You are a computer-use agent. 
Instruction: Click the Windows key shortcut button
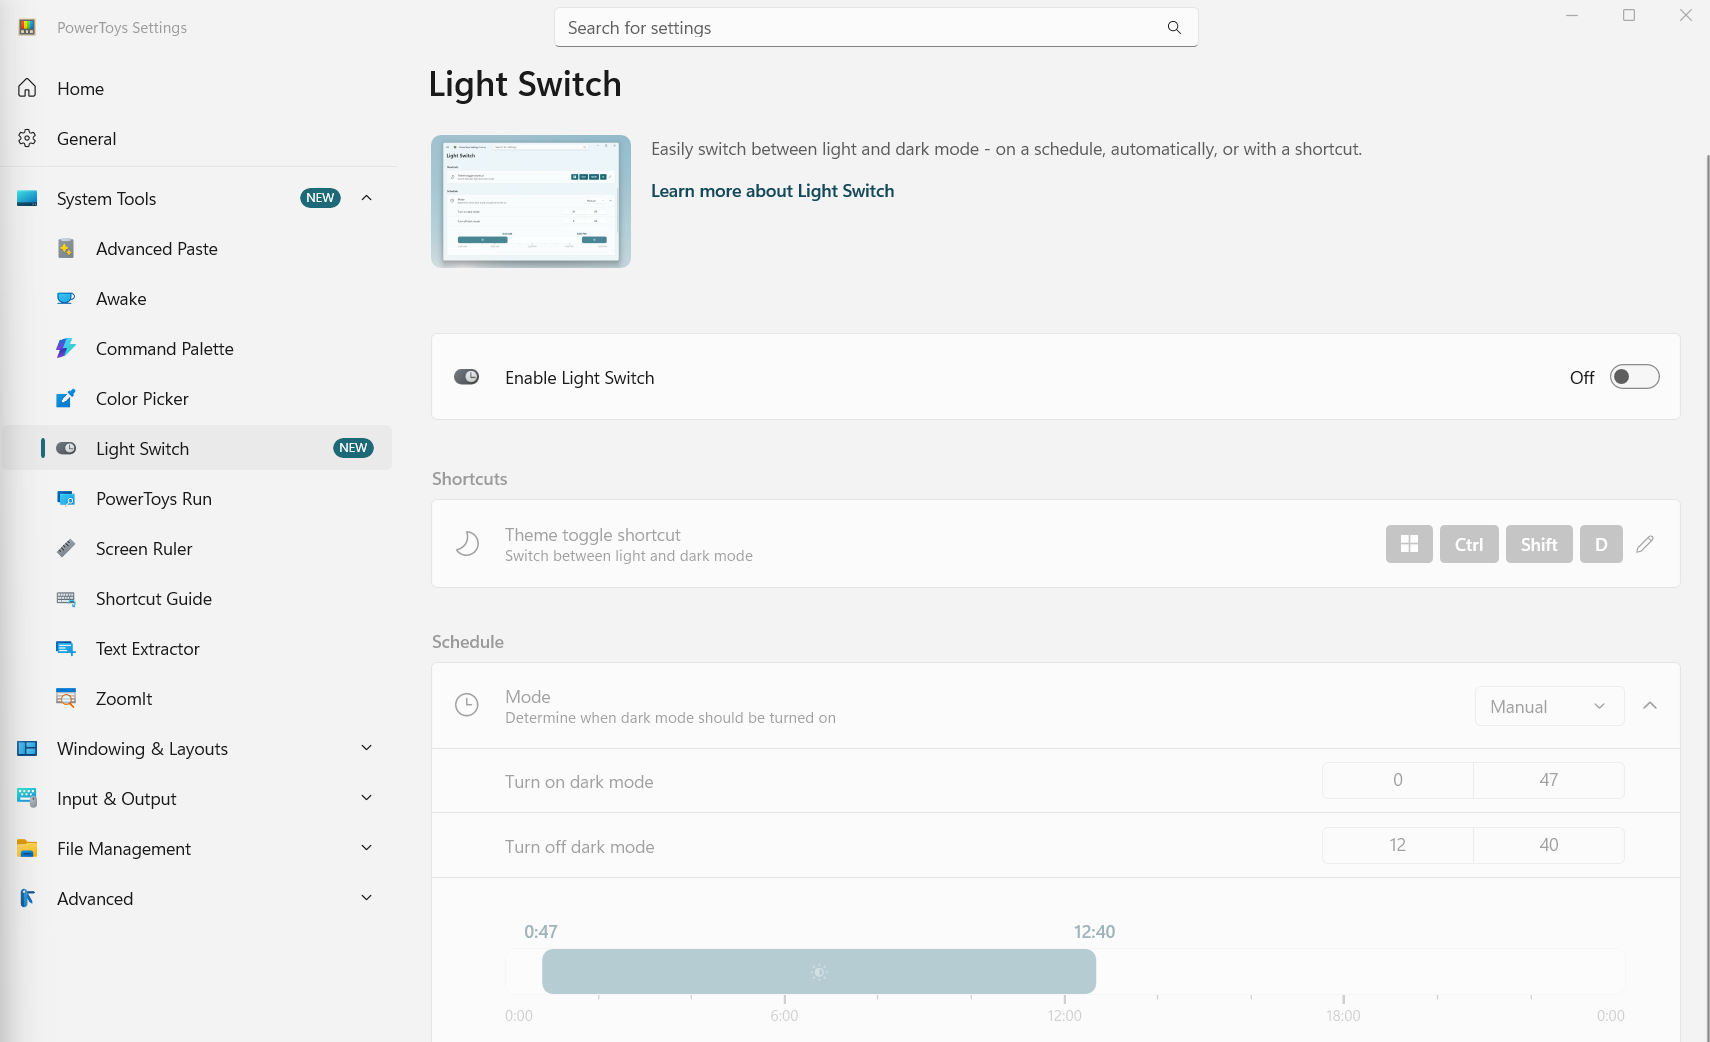click(x=1409, y=544)
